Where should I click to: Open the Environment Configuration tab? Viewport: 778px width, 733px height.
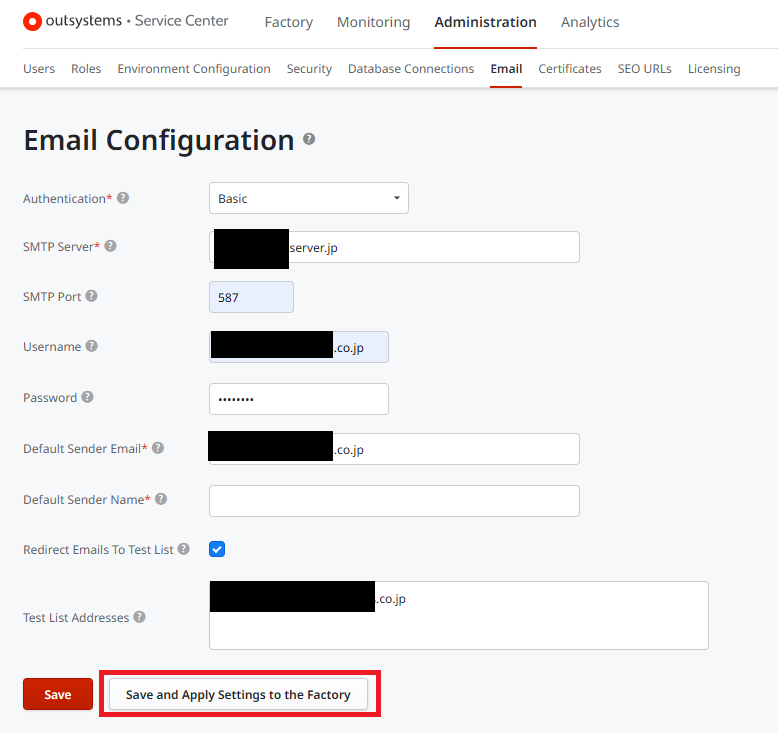tap(194, 69)
